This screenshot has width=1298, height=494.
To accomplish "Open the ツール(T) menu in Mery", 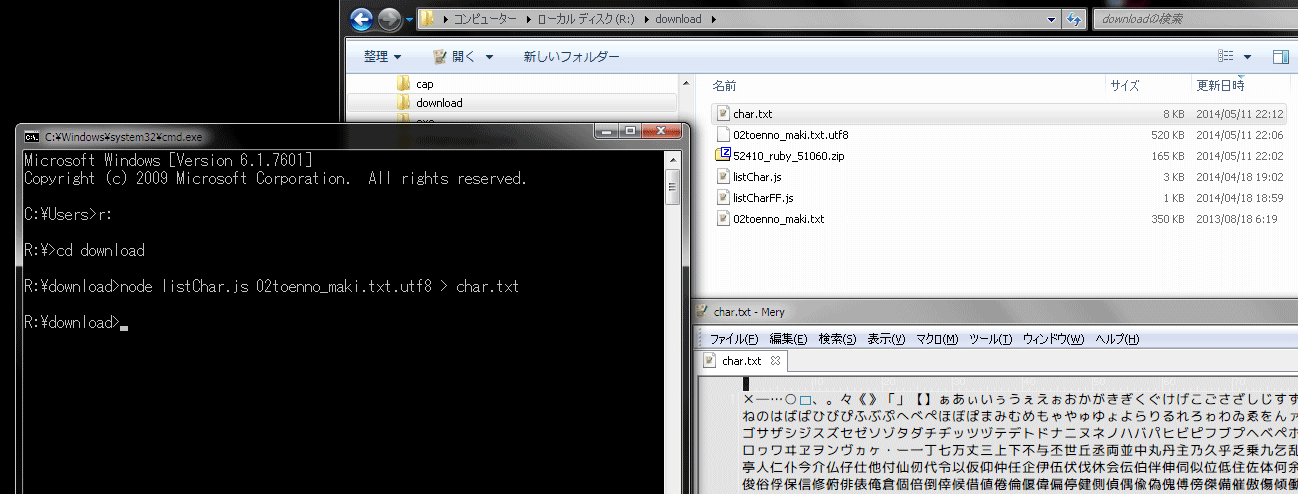I will pyautogui.click(x=992, y=339).
